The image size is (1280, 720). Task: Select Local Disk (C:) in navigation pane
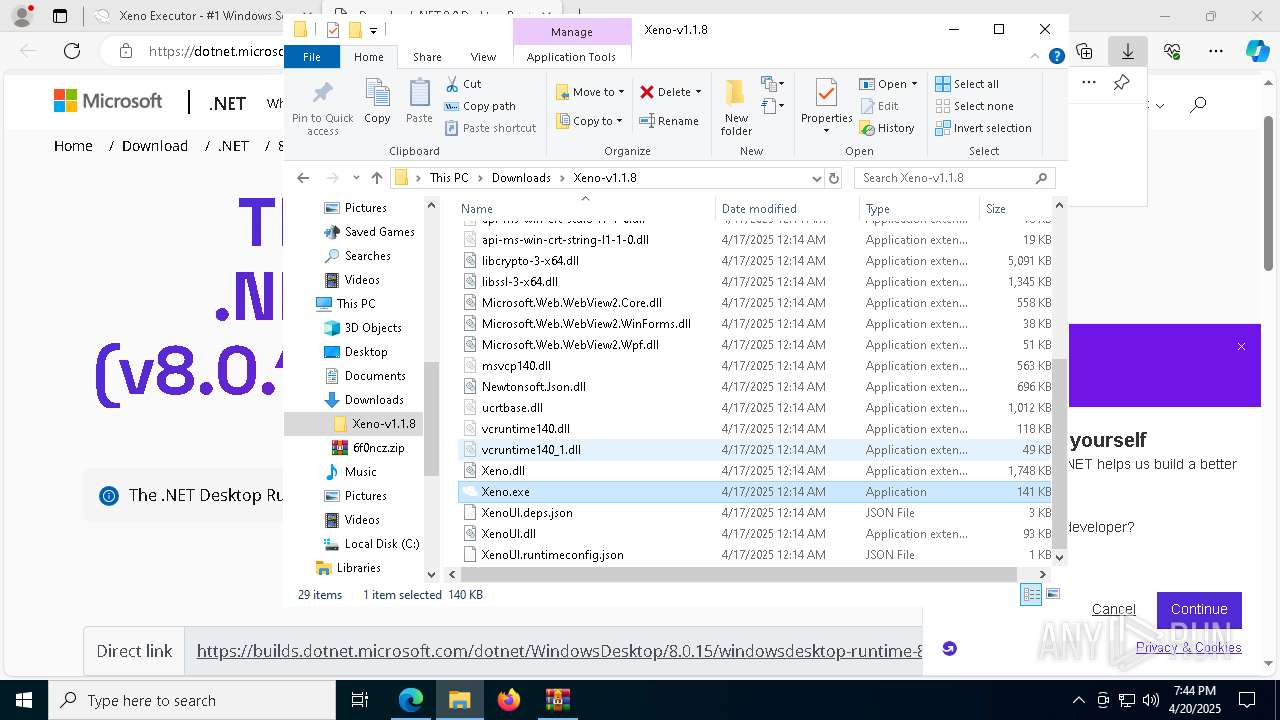click(371, 544)
